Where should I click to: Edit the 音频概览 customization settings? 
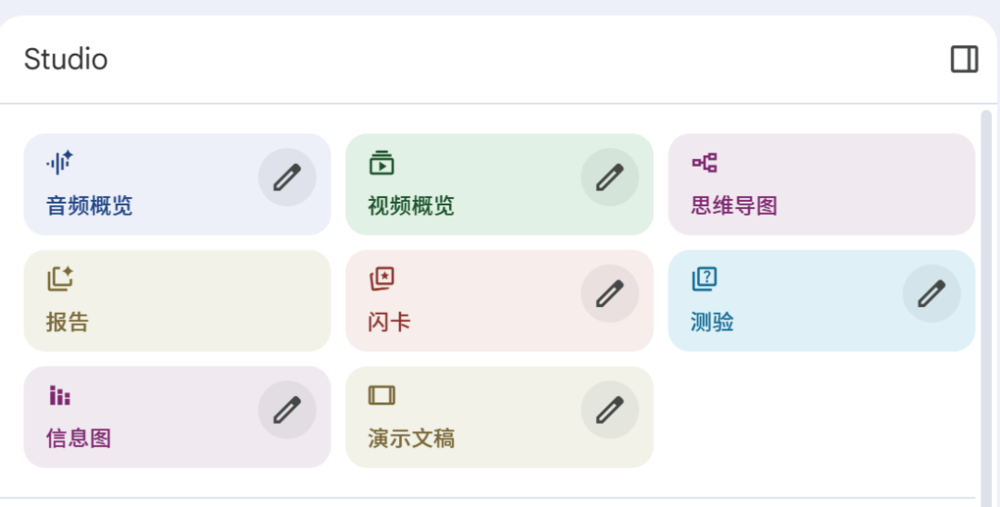[287, 178]
